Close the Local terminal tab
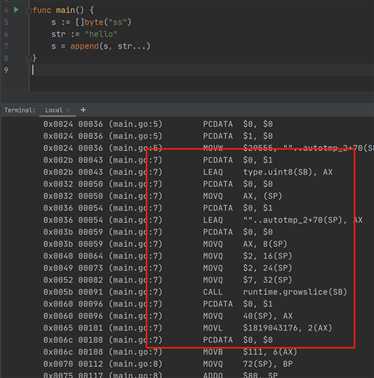Viewport: 374px width, 378px height. point(69,110)
